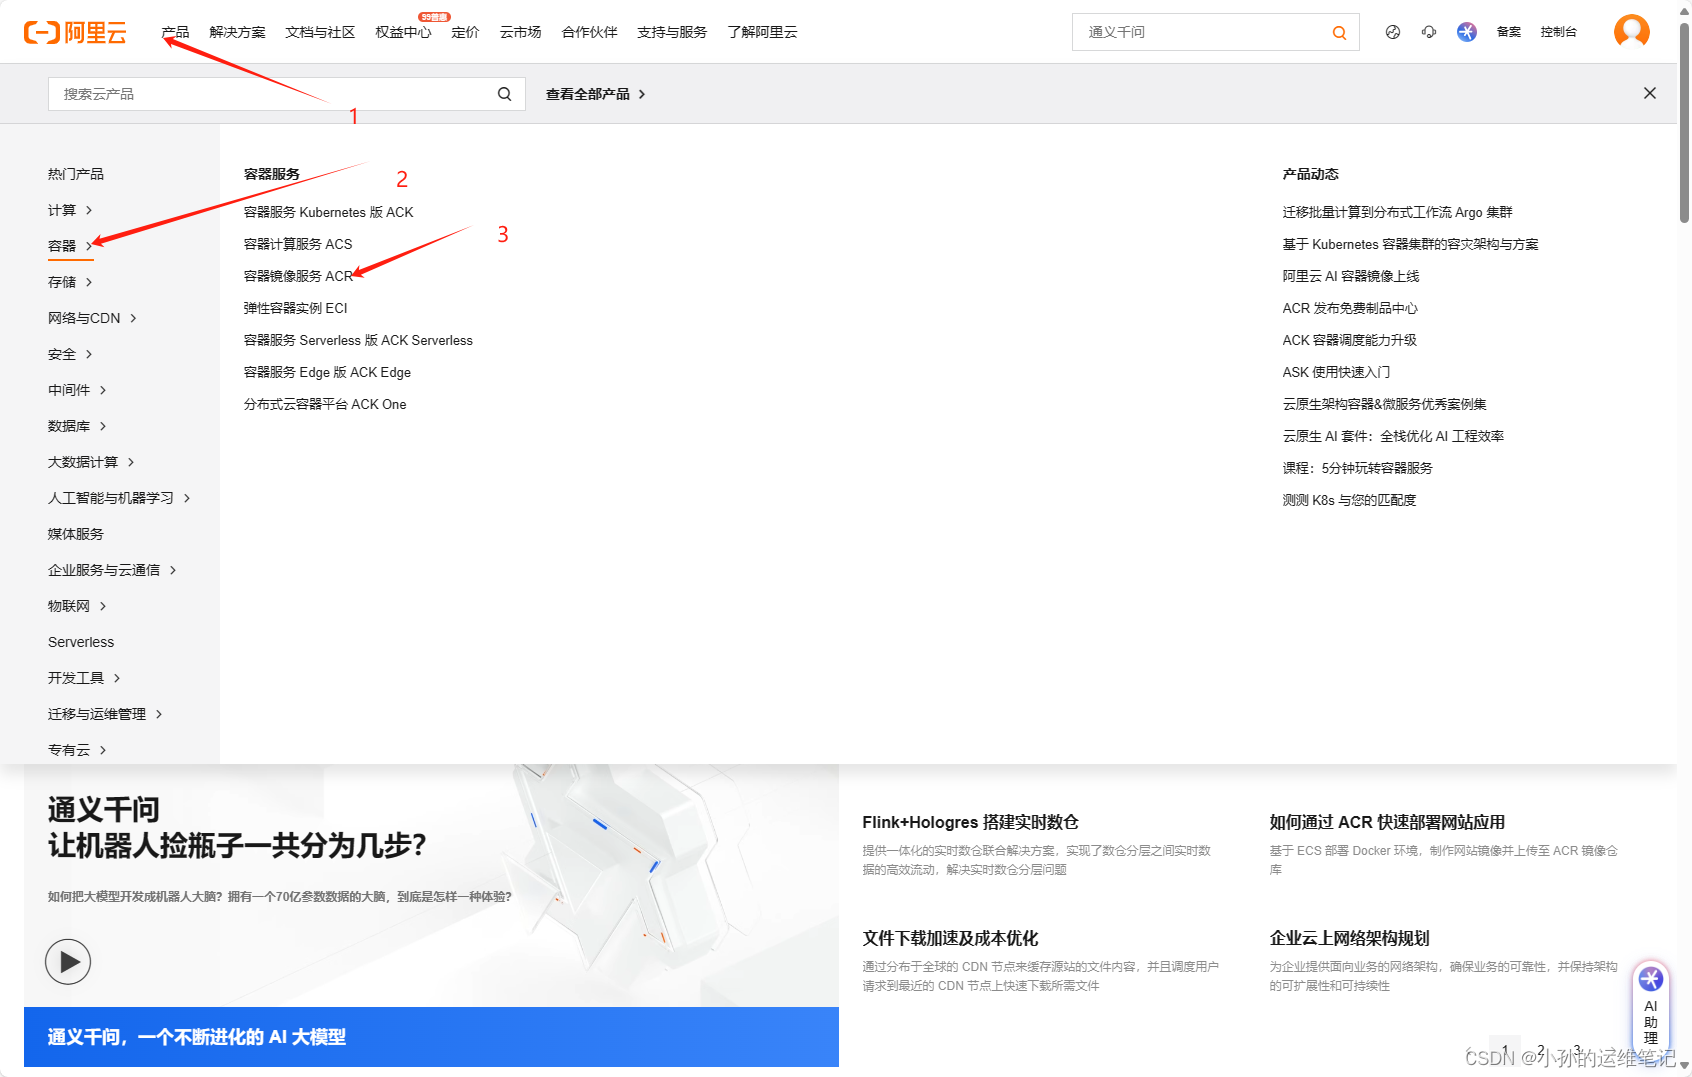The width and height of the screenshot is (1692, 1077).
Task: Open 弹性容器实例 ECI
Action: (x=295, y=308)
